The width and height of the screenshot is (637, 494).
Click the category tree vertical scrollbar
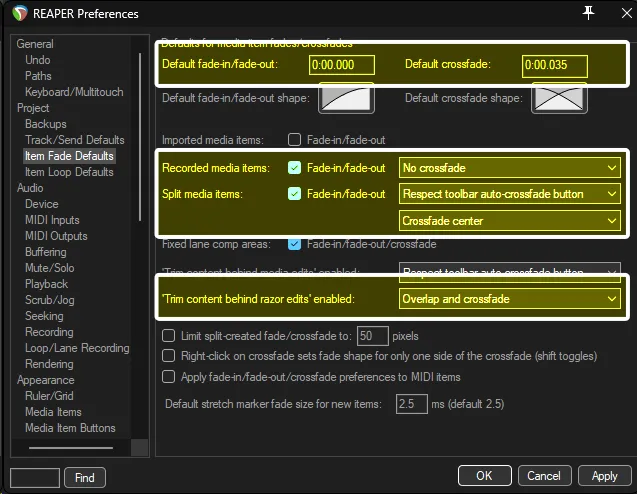pyautogui.click(x=140, y=137)
